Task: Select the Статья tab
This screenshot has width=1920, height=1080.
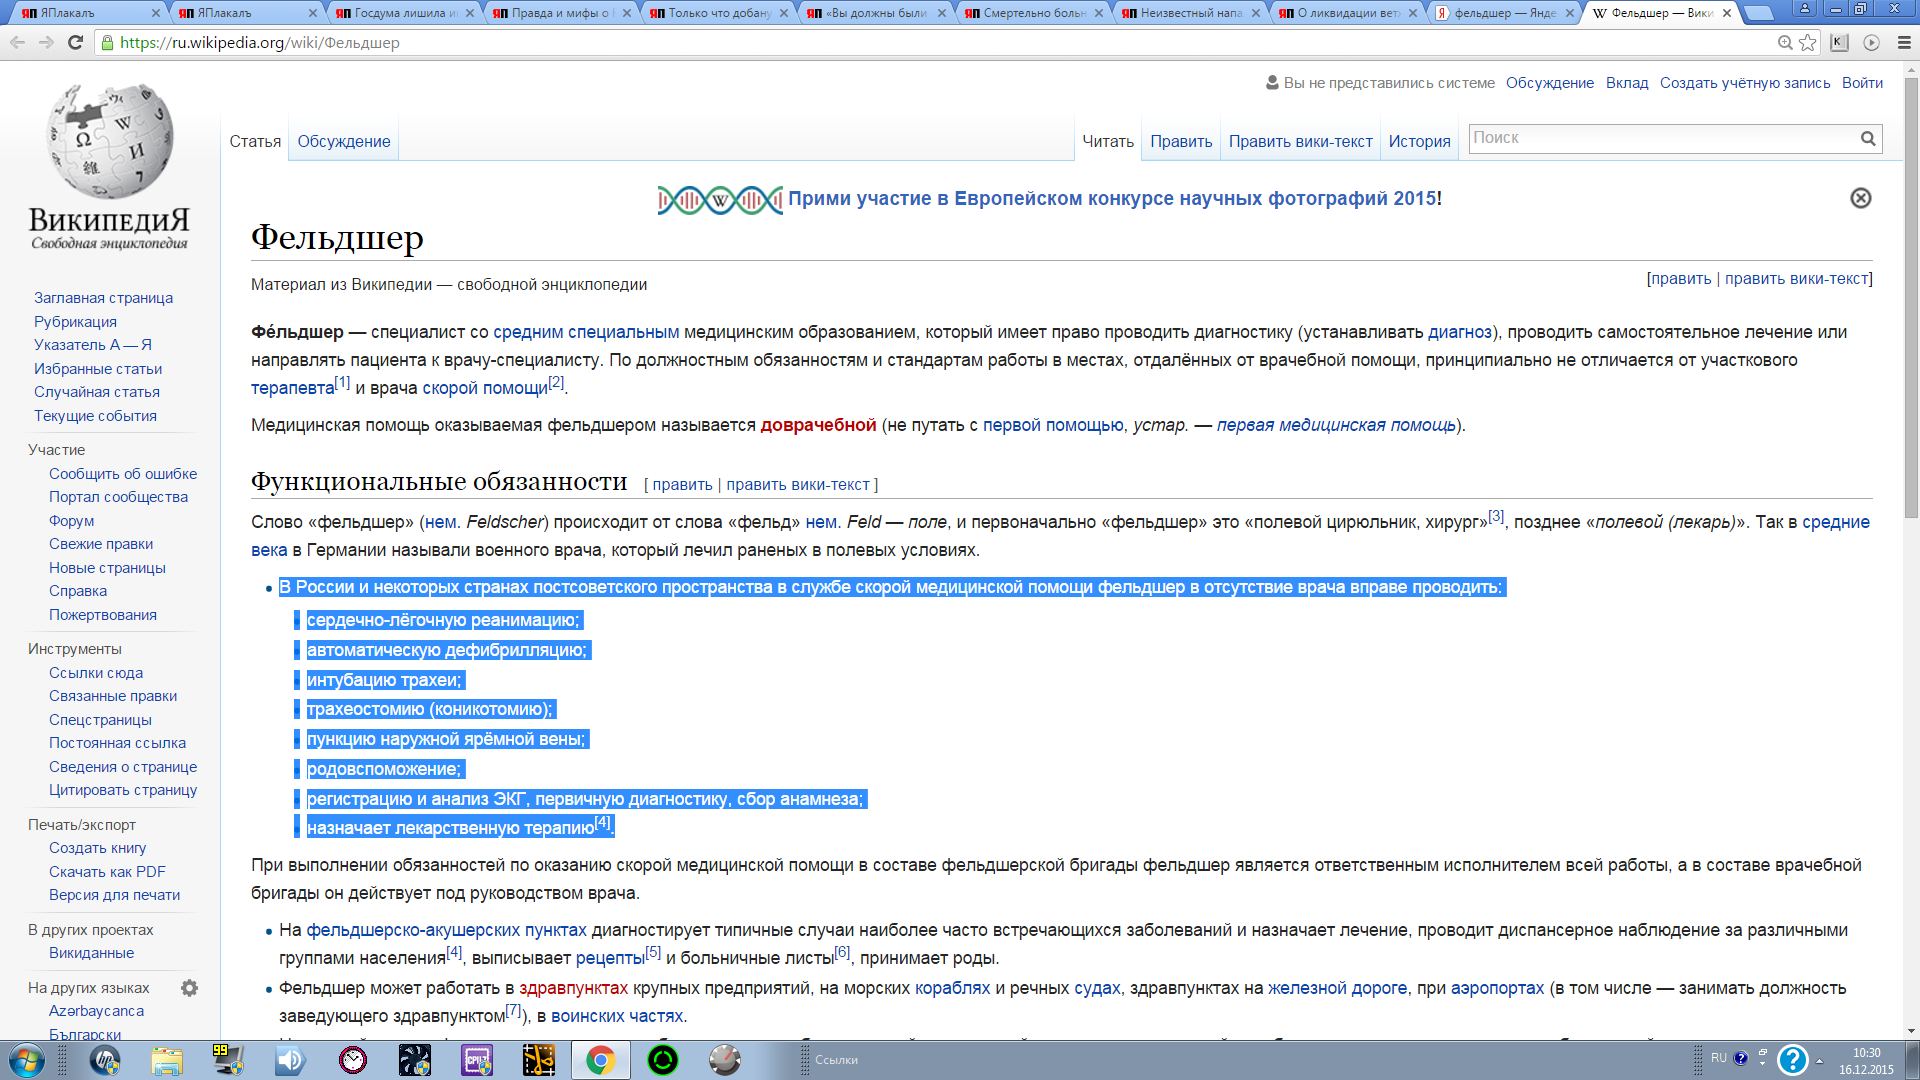Action: pyautogui.click(x=255, y=141)
